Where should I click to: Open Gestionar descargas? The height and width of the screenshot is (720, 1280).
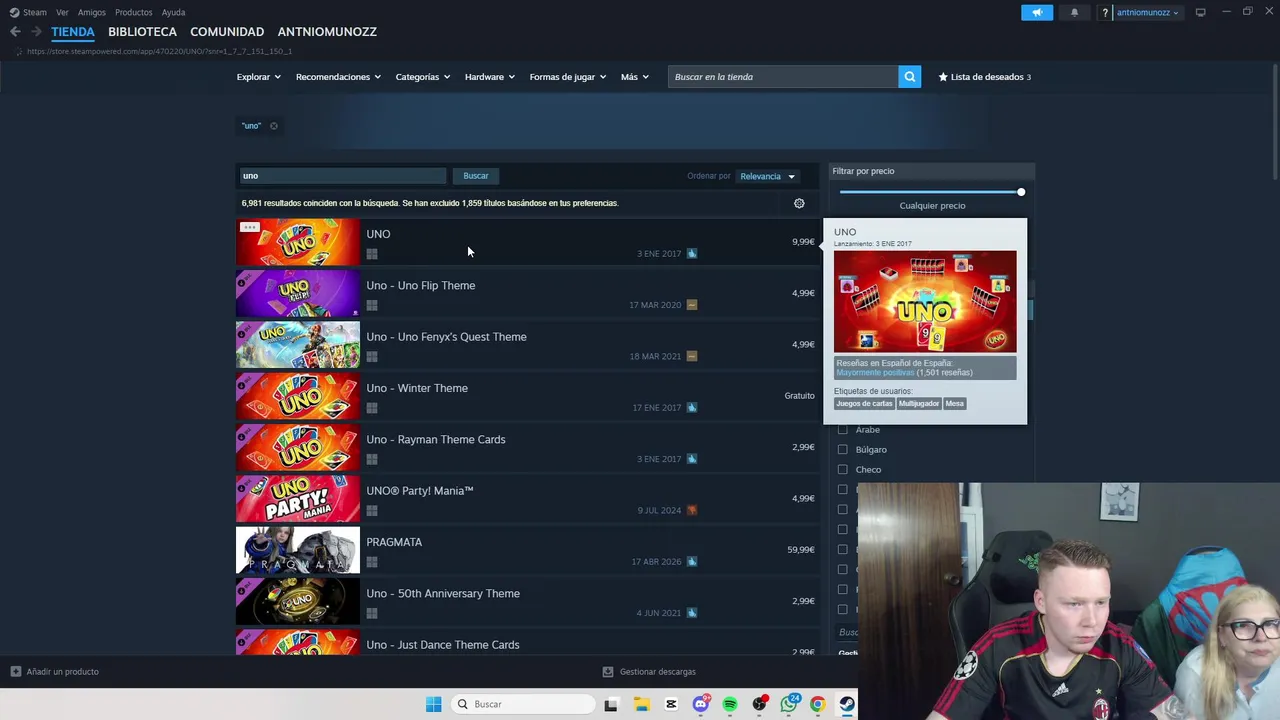pyautogui.click(x=649, y=672)
